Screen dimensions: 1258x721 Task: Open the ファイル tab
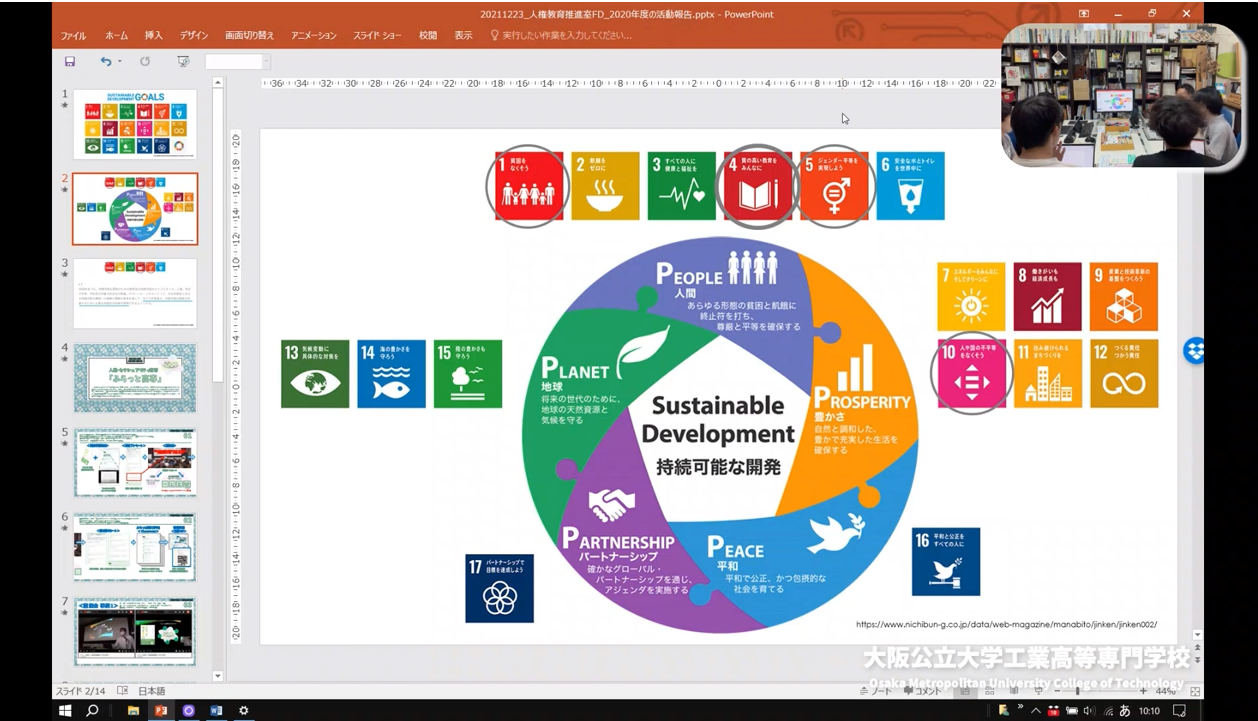(73, 35)
